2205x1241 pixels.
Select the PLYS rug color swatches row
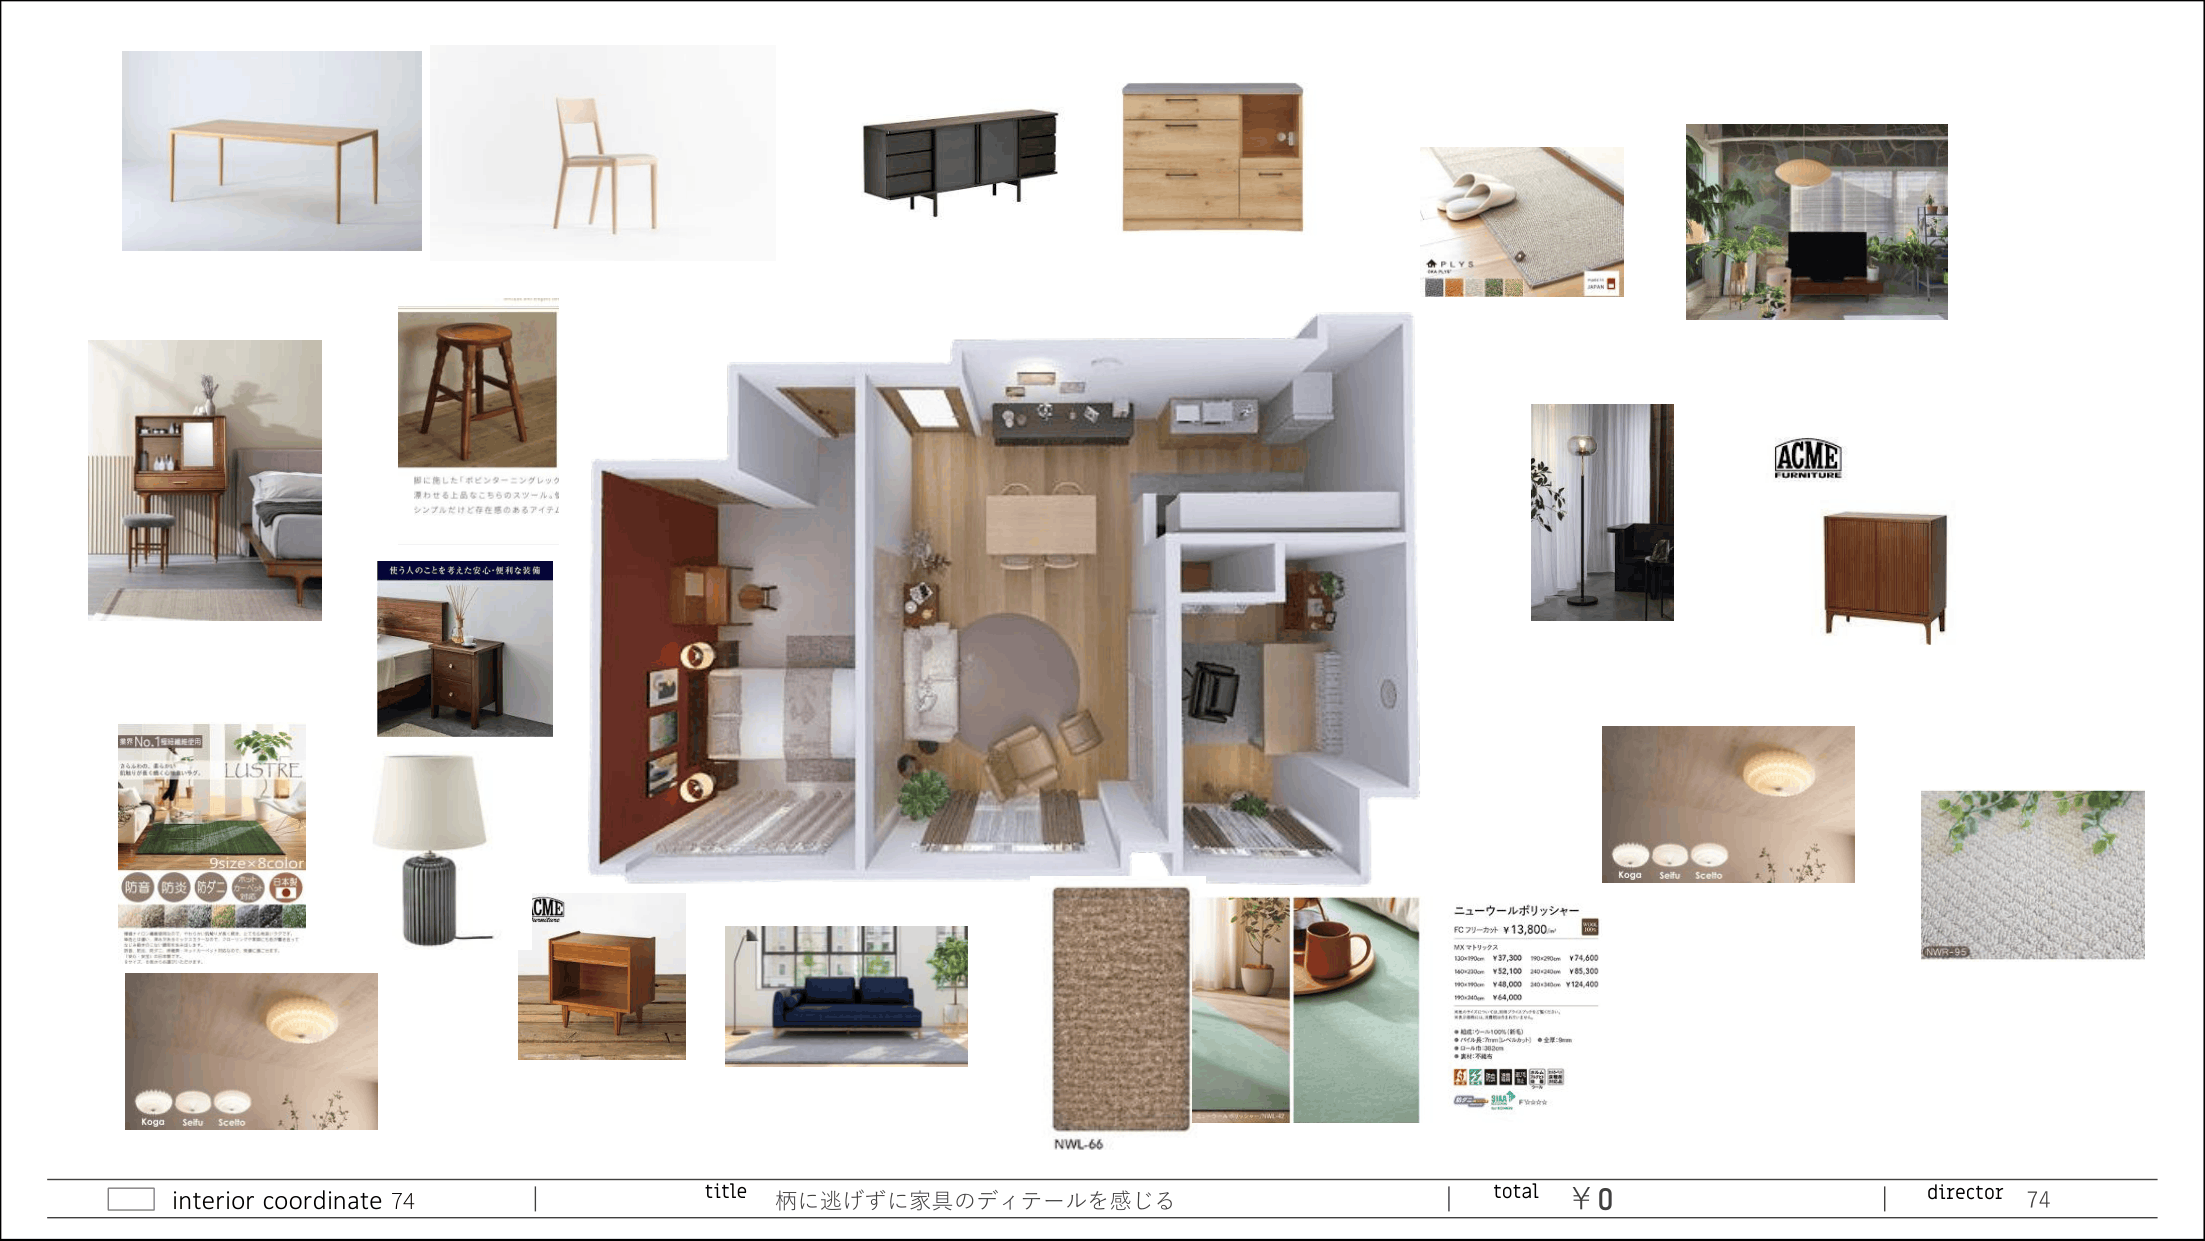[1473, 287]
